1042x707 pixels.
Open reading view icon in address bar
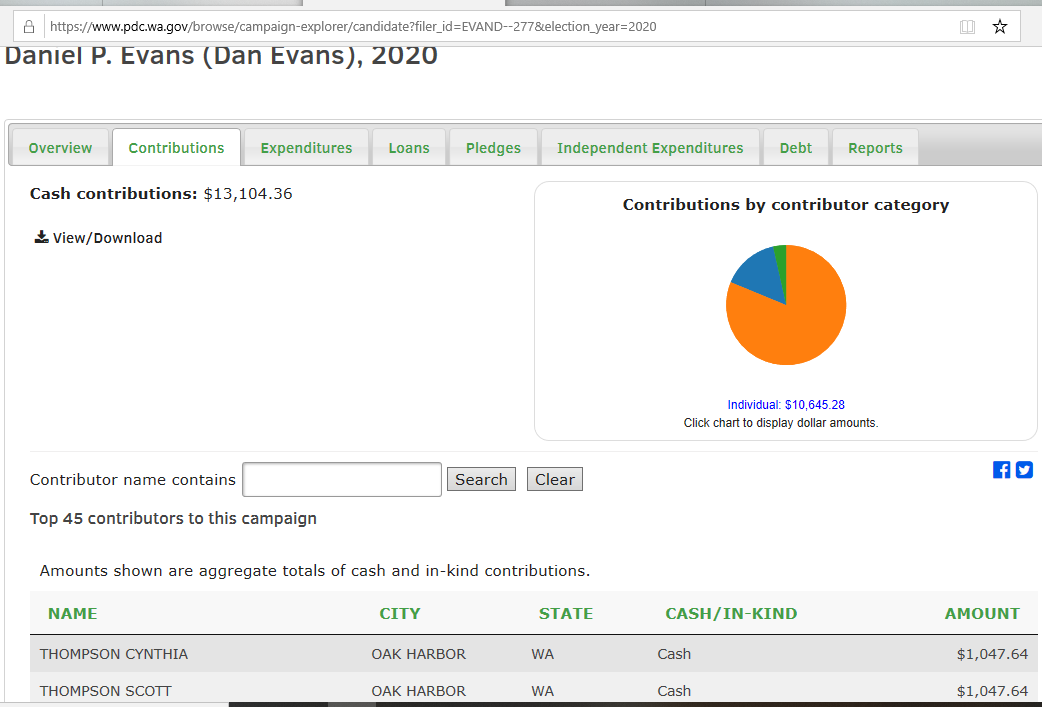click(967, 26)
